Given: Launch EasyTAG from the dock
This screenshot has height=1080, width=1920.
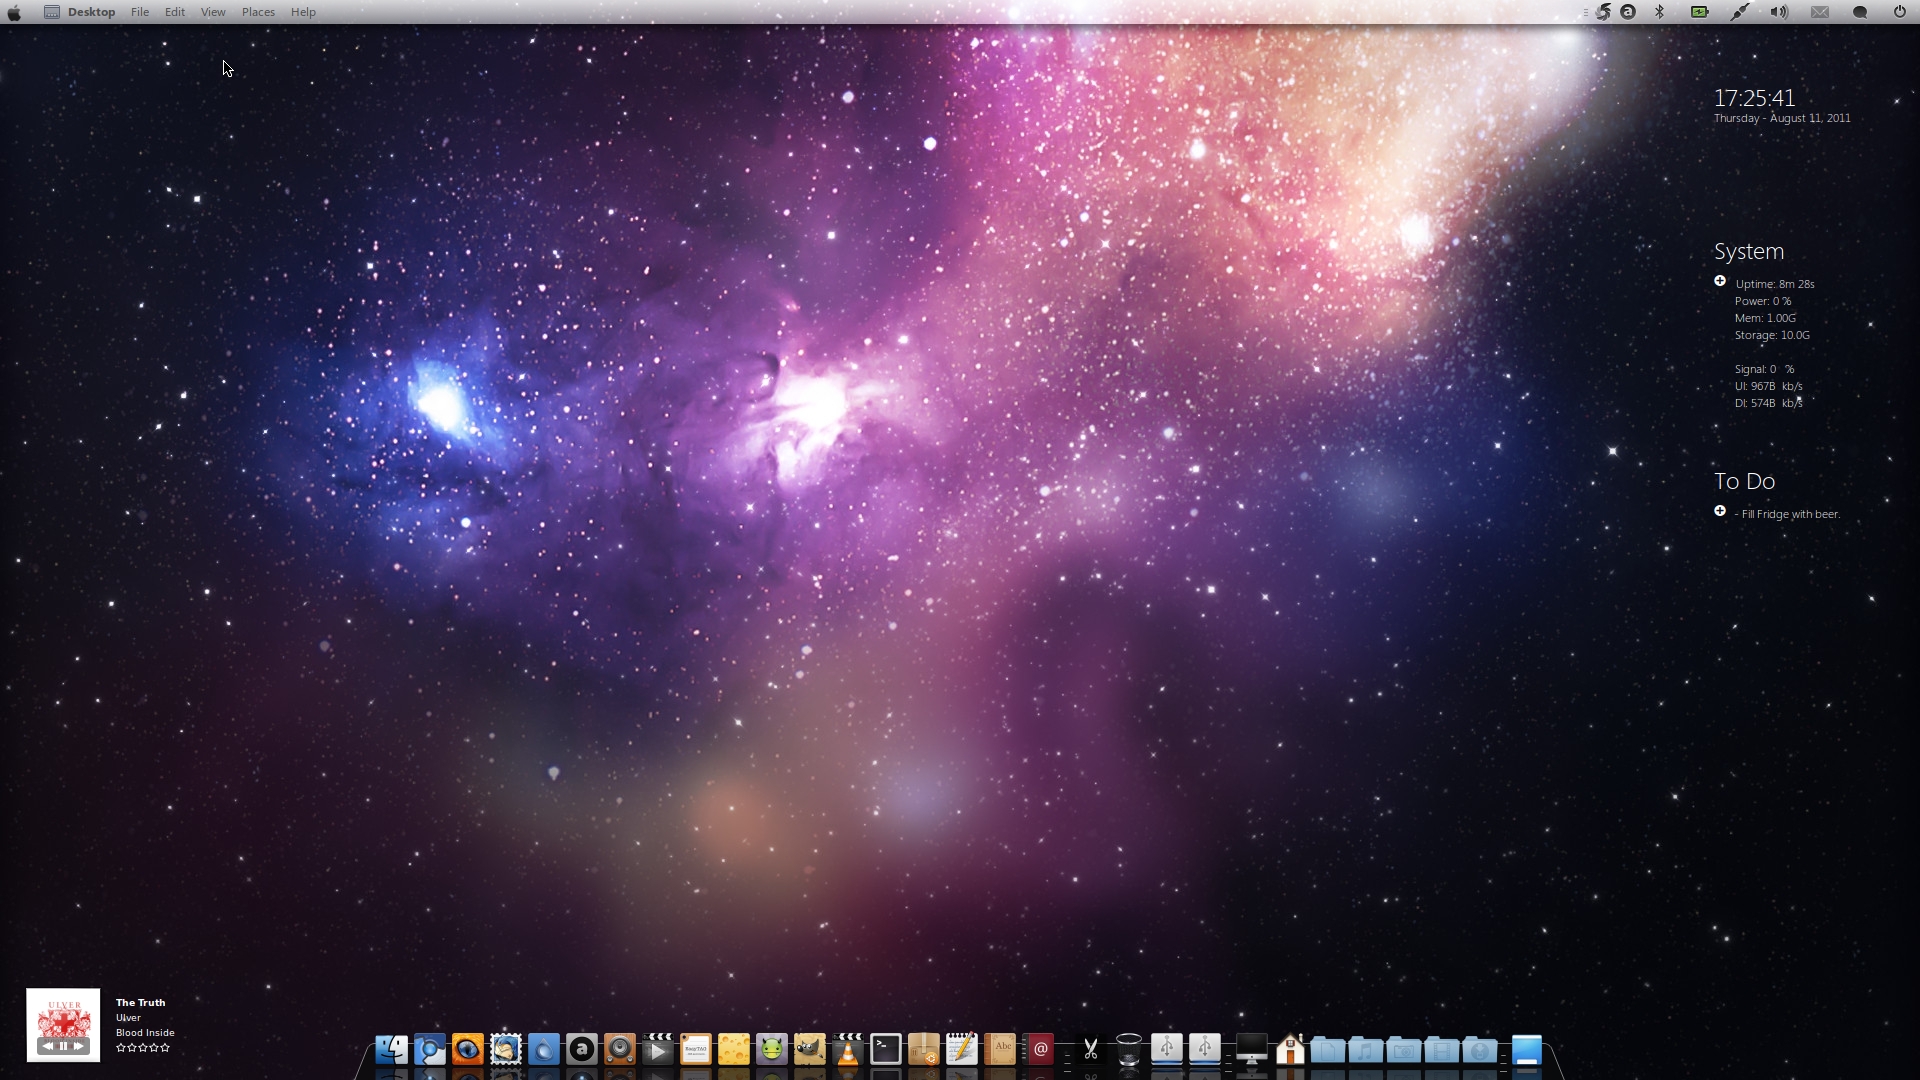Looking at the screenshot, I should [695, 1049].
